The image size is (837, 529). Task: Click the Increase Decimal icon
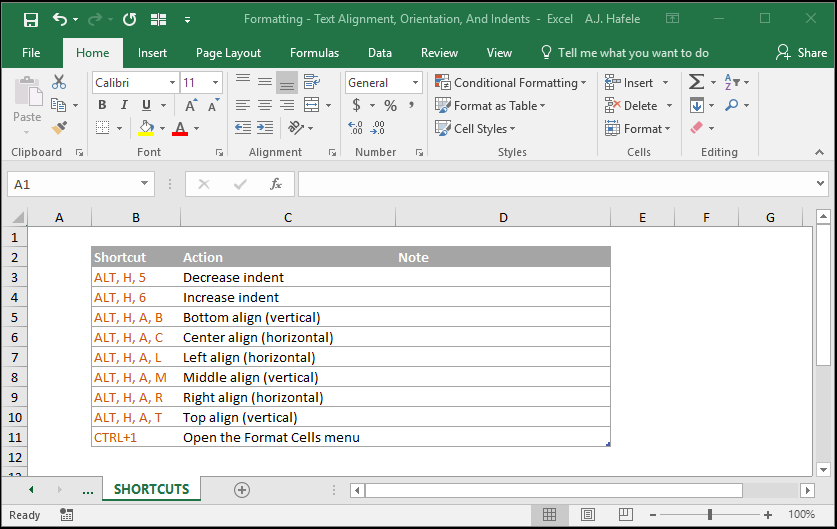pyautogui.click(x=355, y=128)
